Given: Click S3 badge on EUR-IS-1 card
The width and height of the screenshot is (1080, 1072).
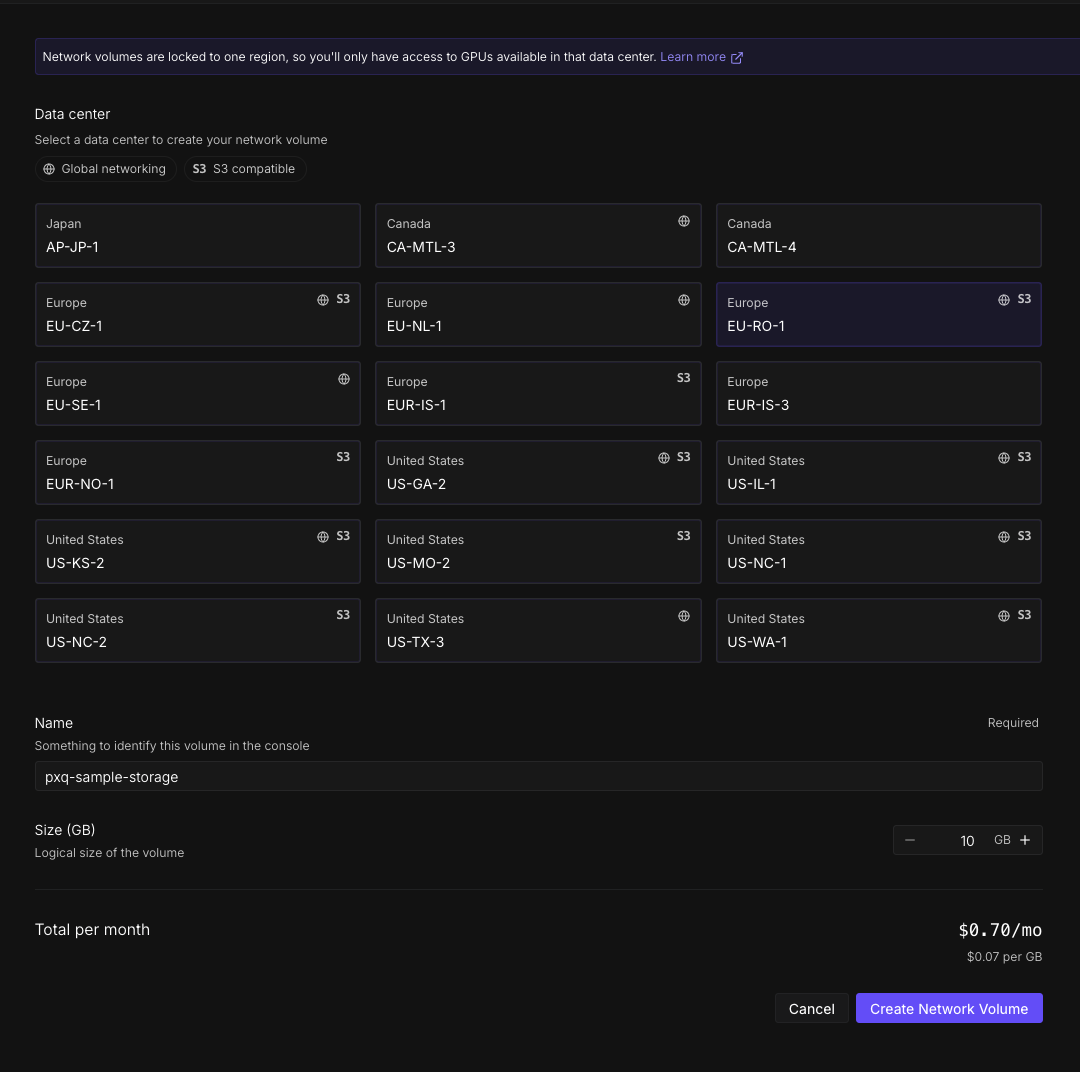Looking at the screenshot, I should (x=683, y=378).
